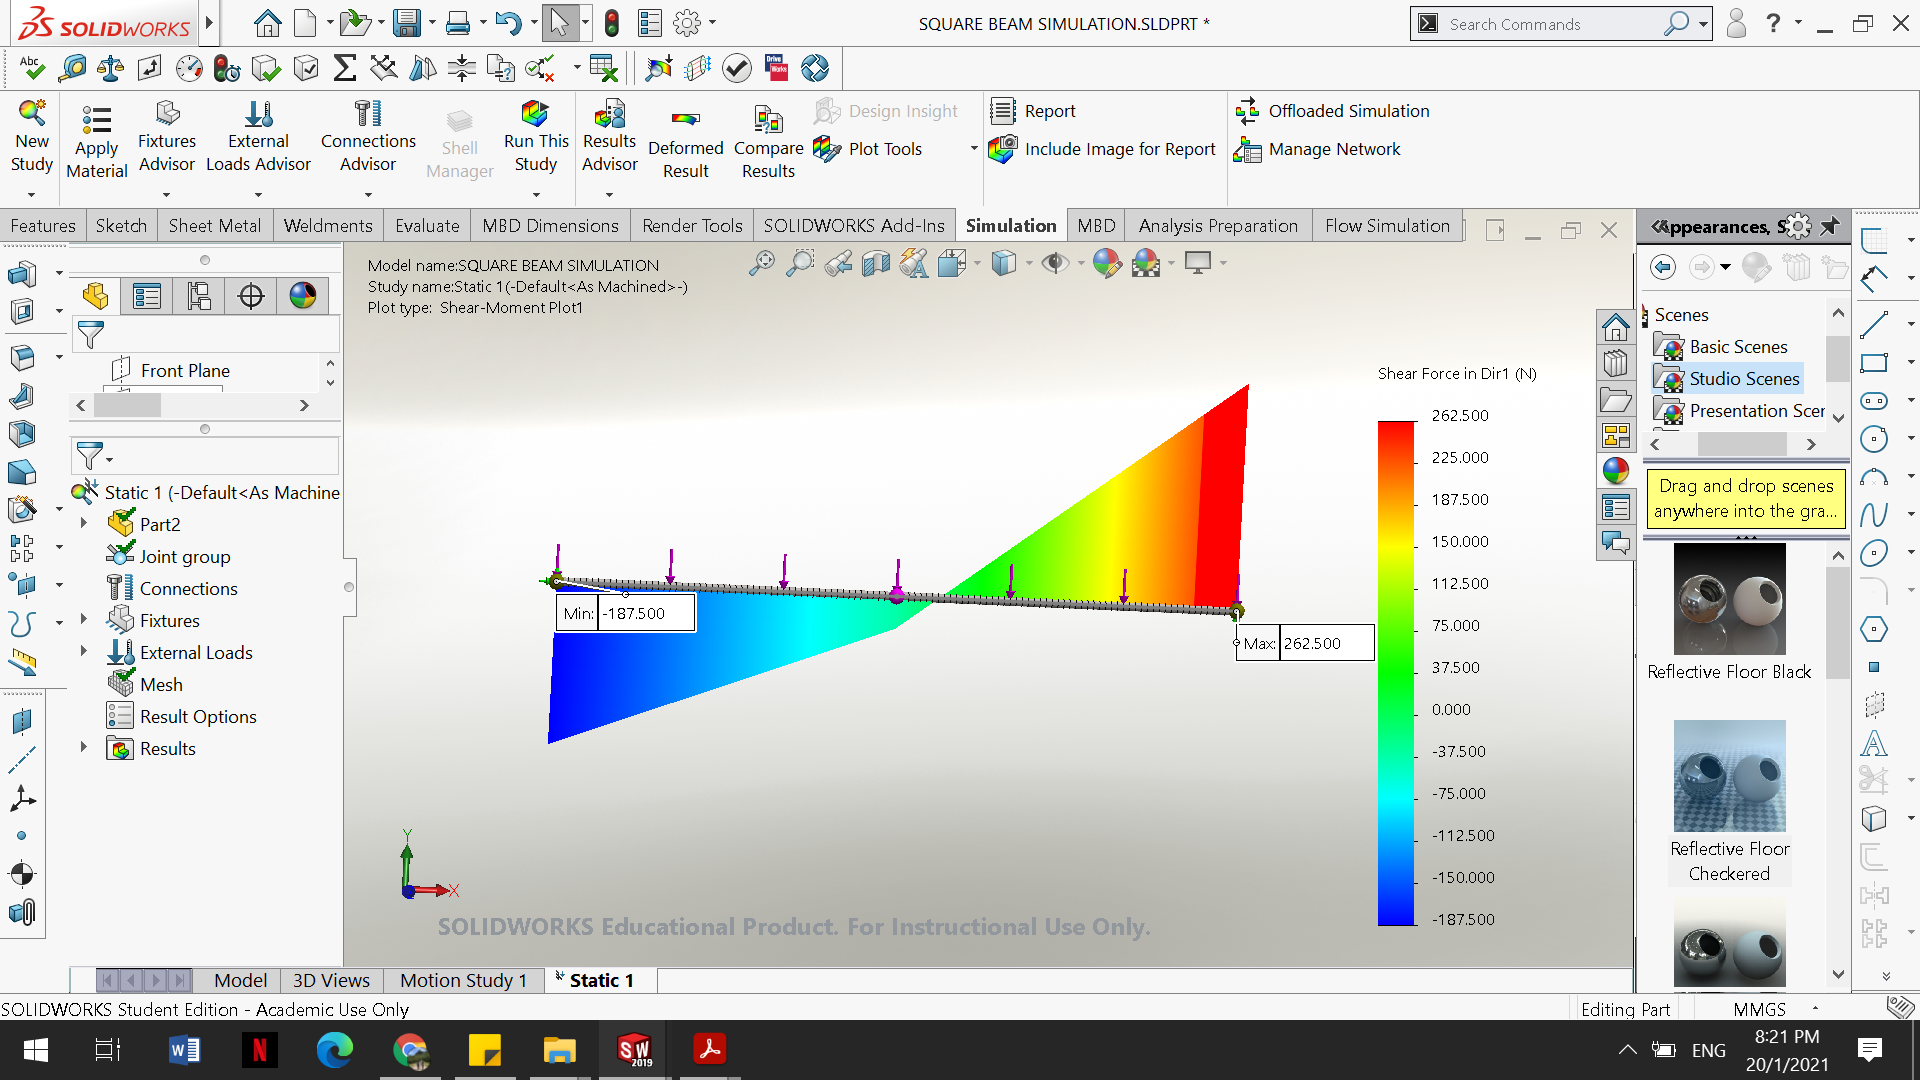Click the External Loads Advisor icon
Screen dimensions: 1920x1080
tap(258, 114)
